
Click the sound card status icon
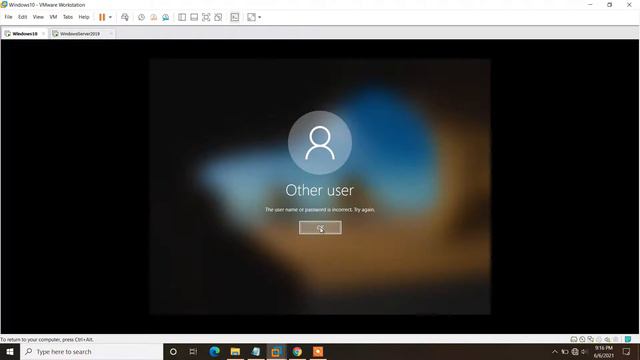point(607,339)
